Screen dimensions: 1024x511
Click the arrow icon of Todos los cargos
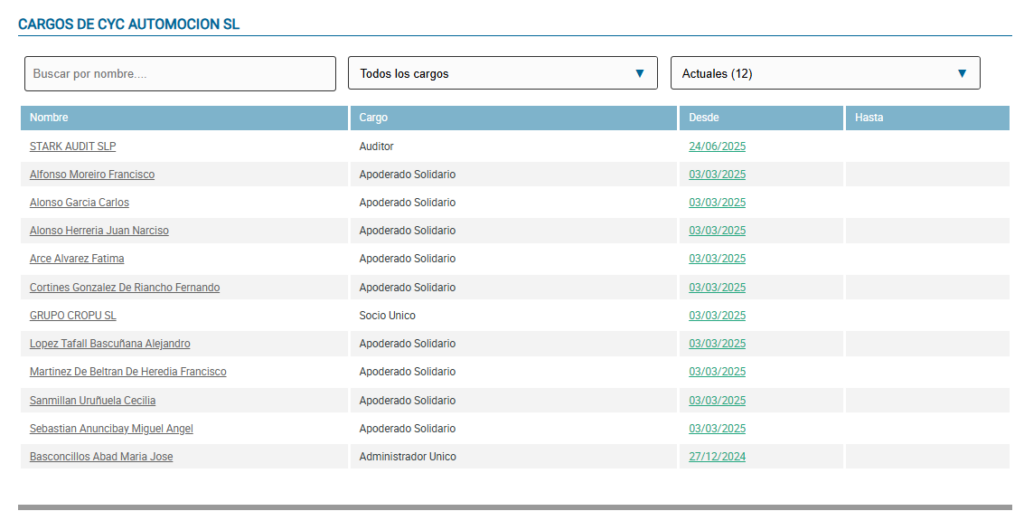pos(639,74)
